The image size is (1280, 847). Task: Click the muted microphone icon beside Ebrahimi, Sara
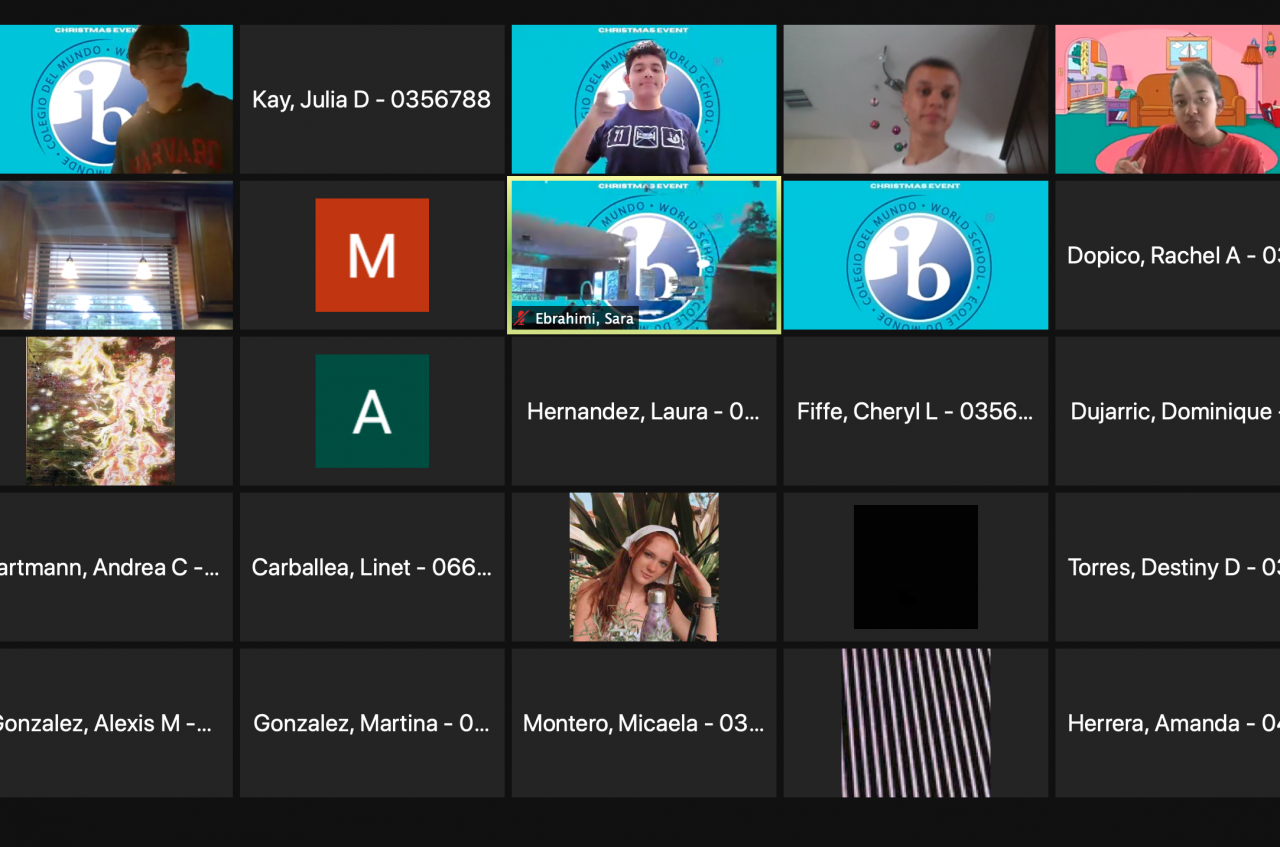coord(522,319)
